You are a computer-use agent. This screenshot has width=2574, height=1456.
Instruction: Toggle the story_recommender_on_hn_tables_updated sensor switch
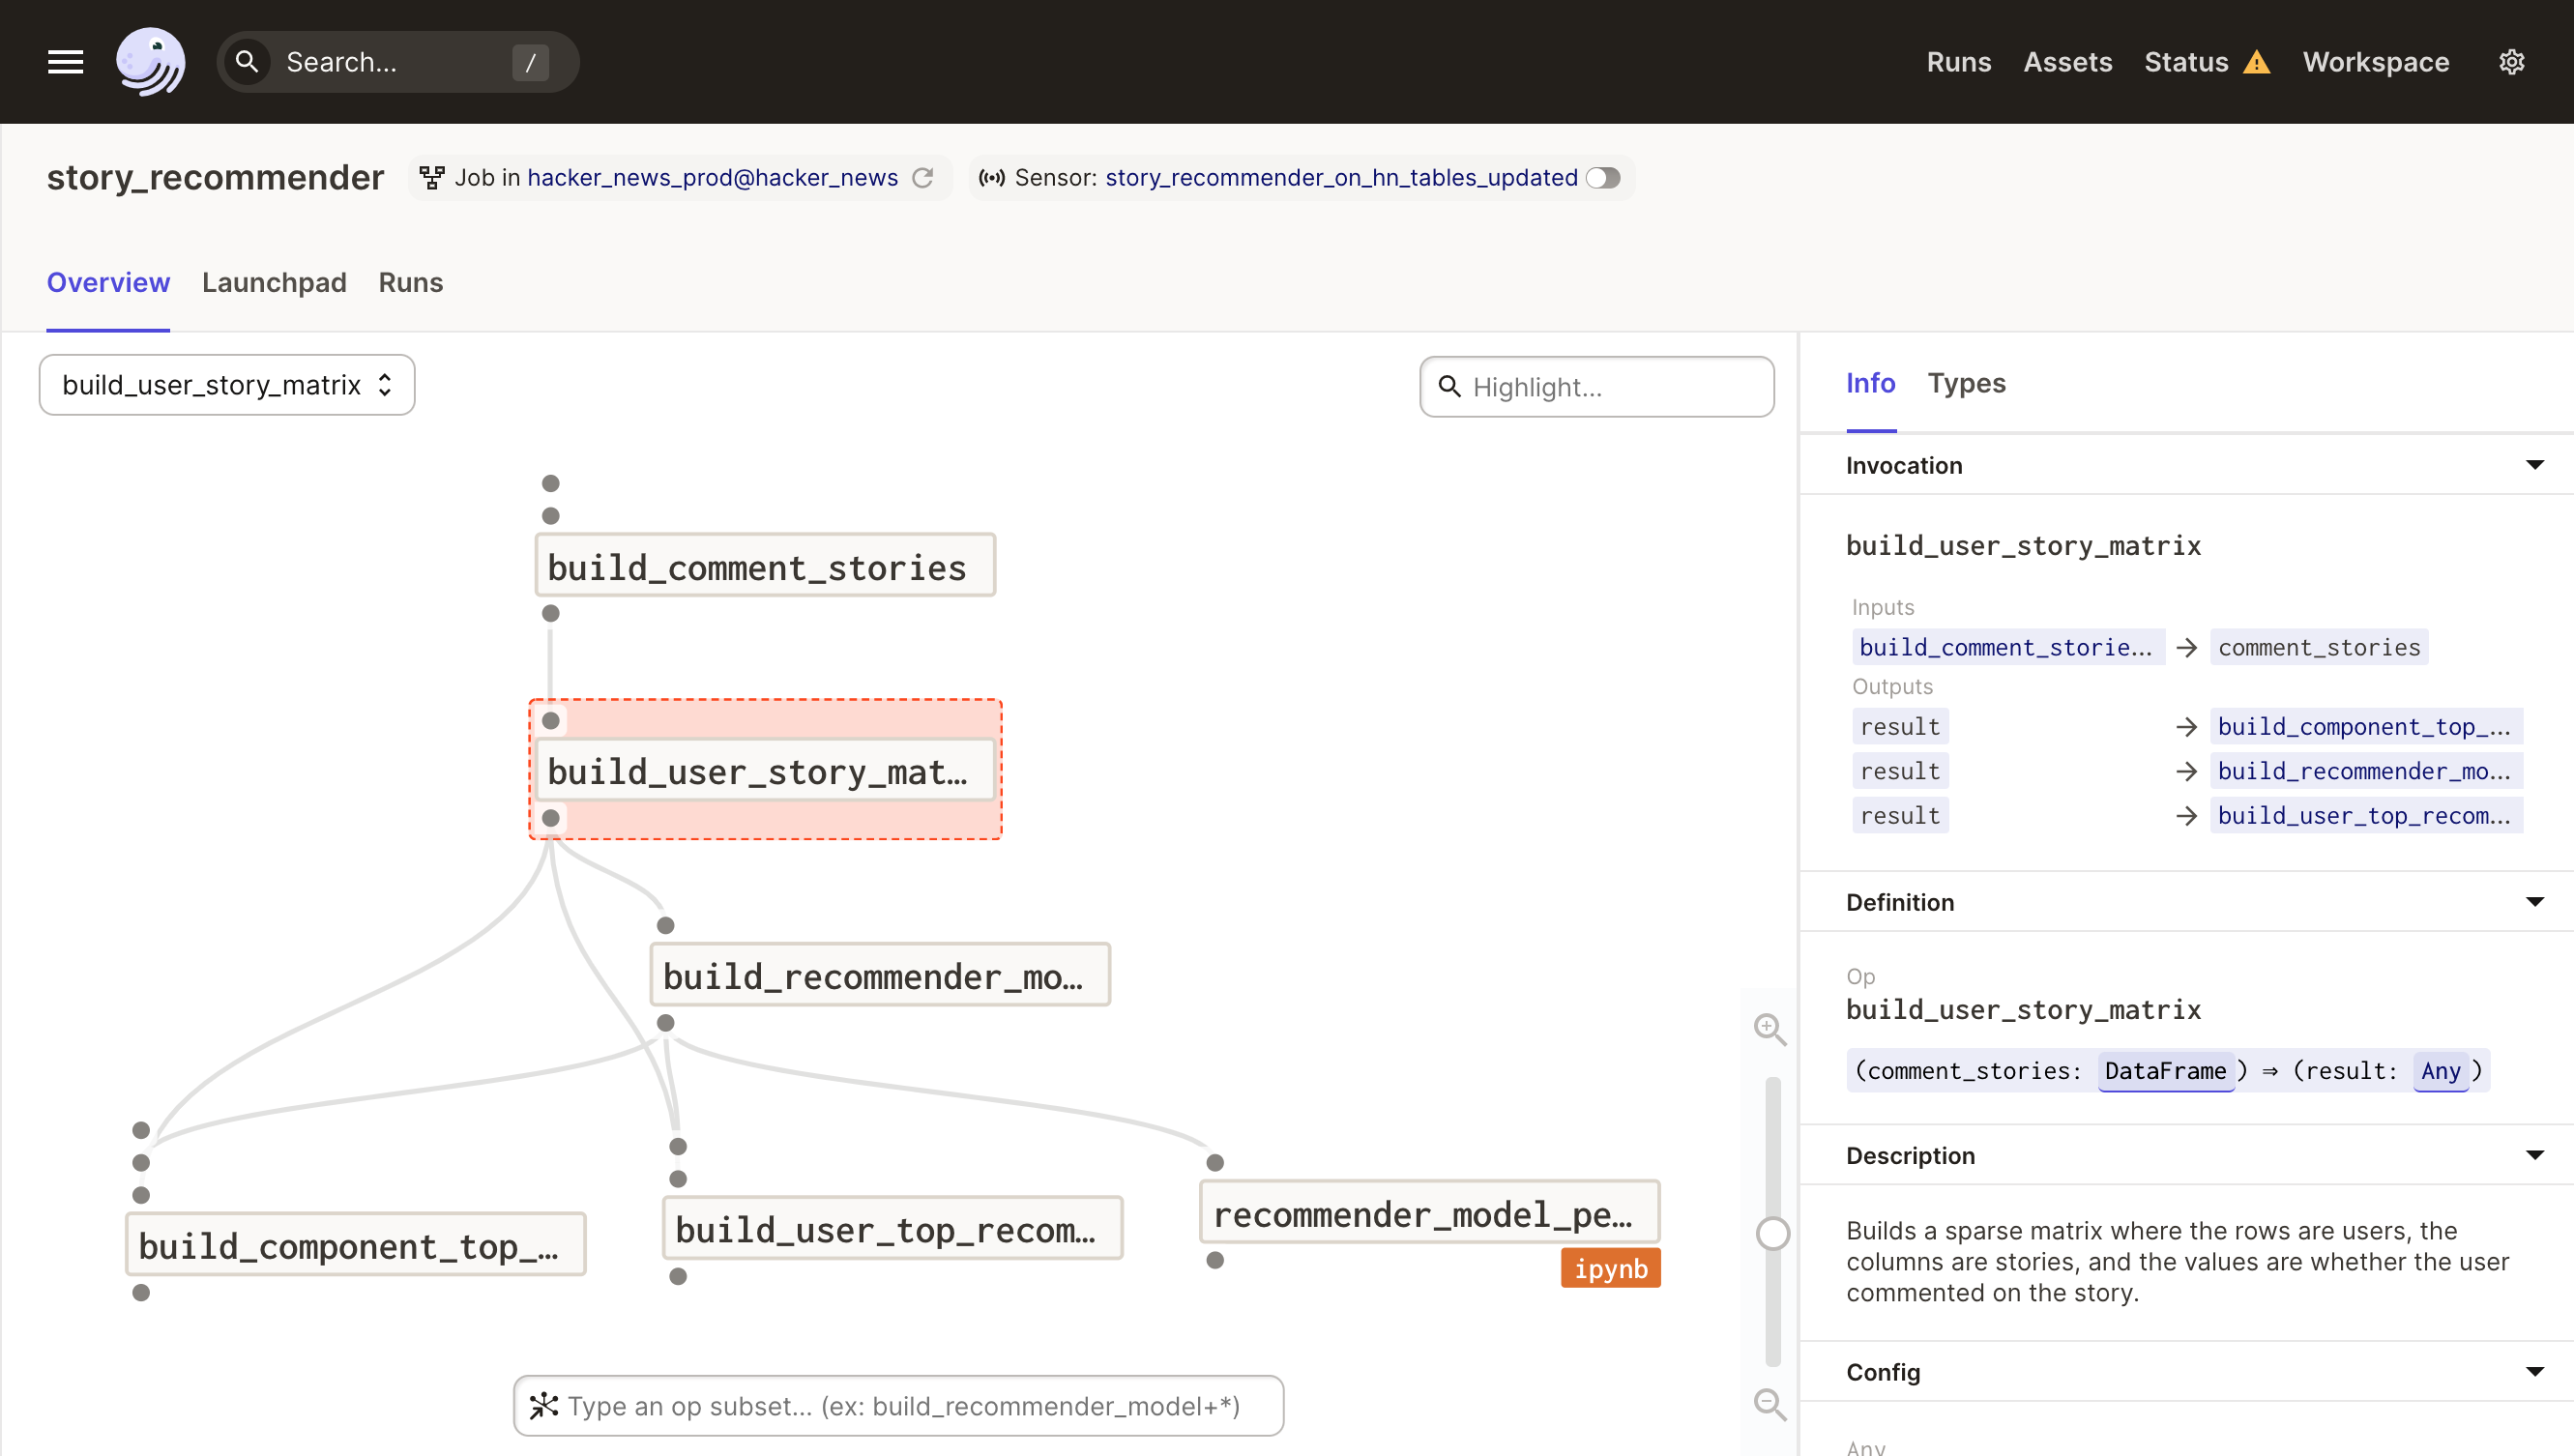(x=1603, y=178)
